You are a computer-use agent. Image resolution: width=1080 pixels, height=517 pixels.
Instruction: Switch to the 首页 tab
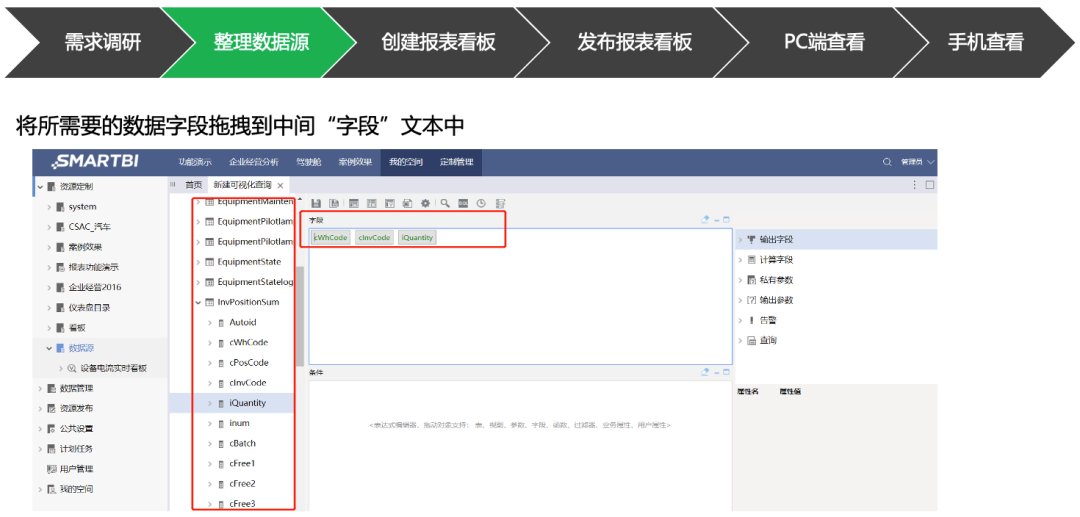pos(194,185)
